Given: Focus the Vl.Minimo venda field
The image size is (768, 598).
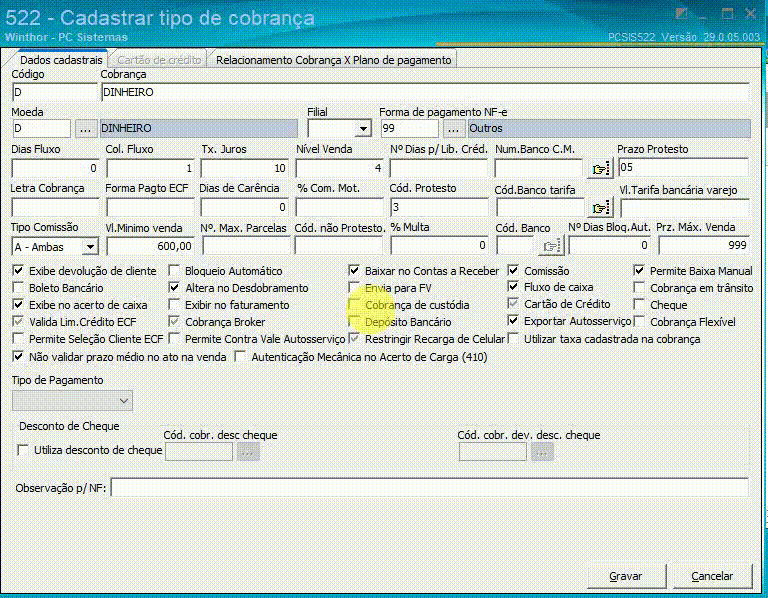Looking at the screenshot, I should (150, 246).
